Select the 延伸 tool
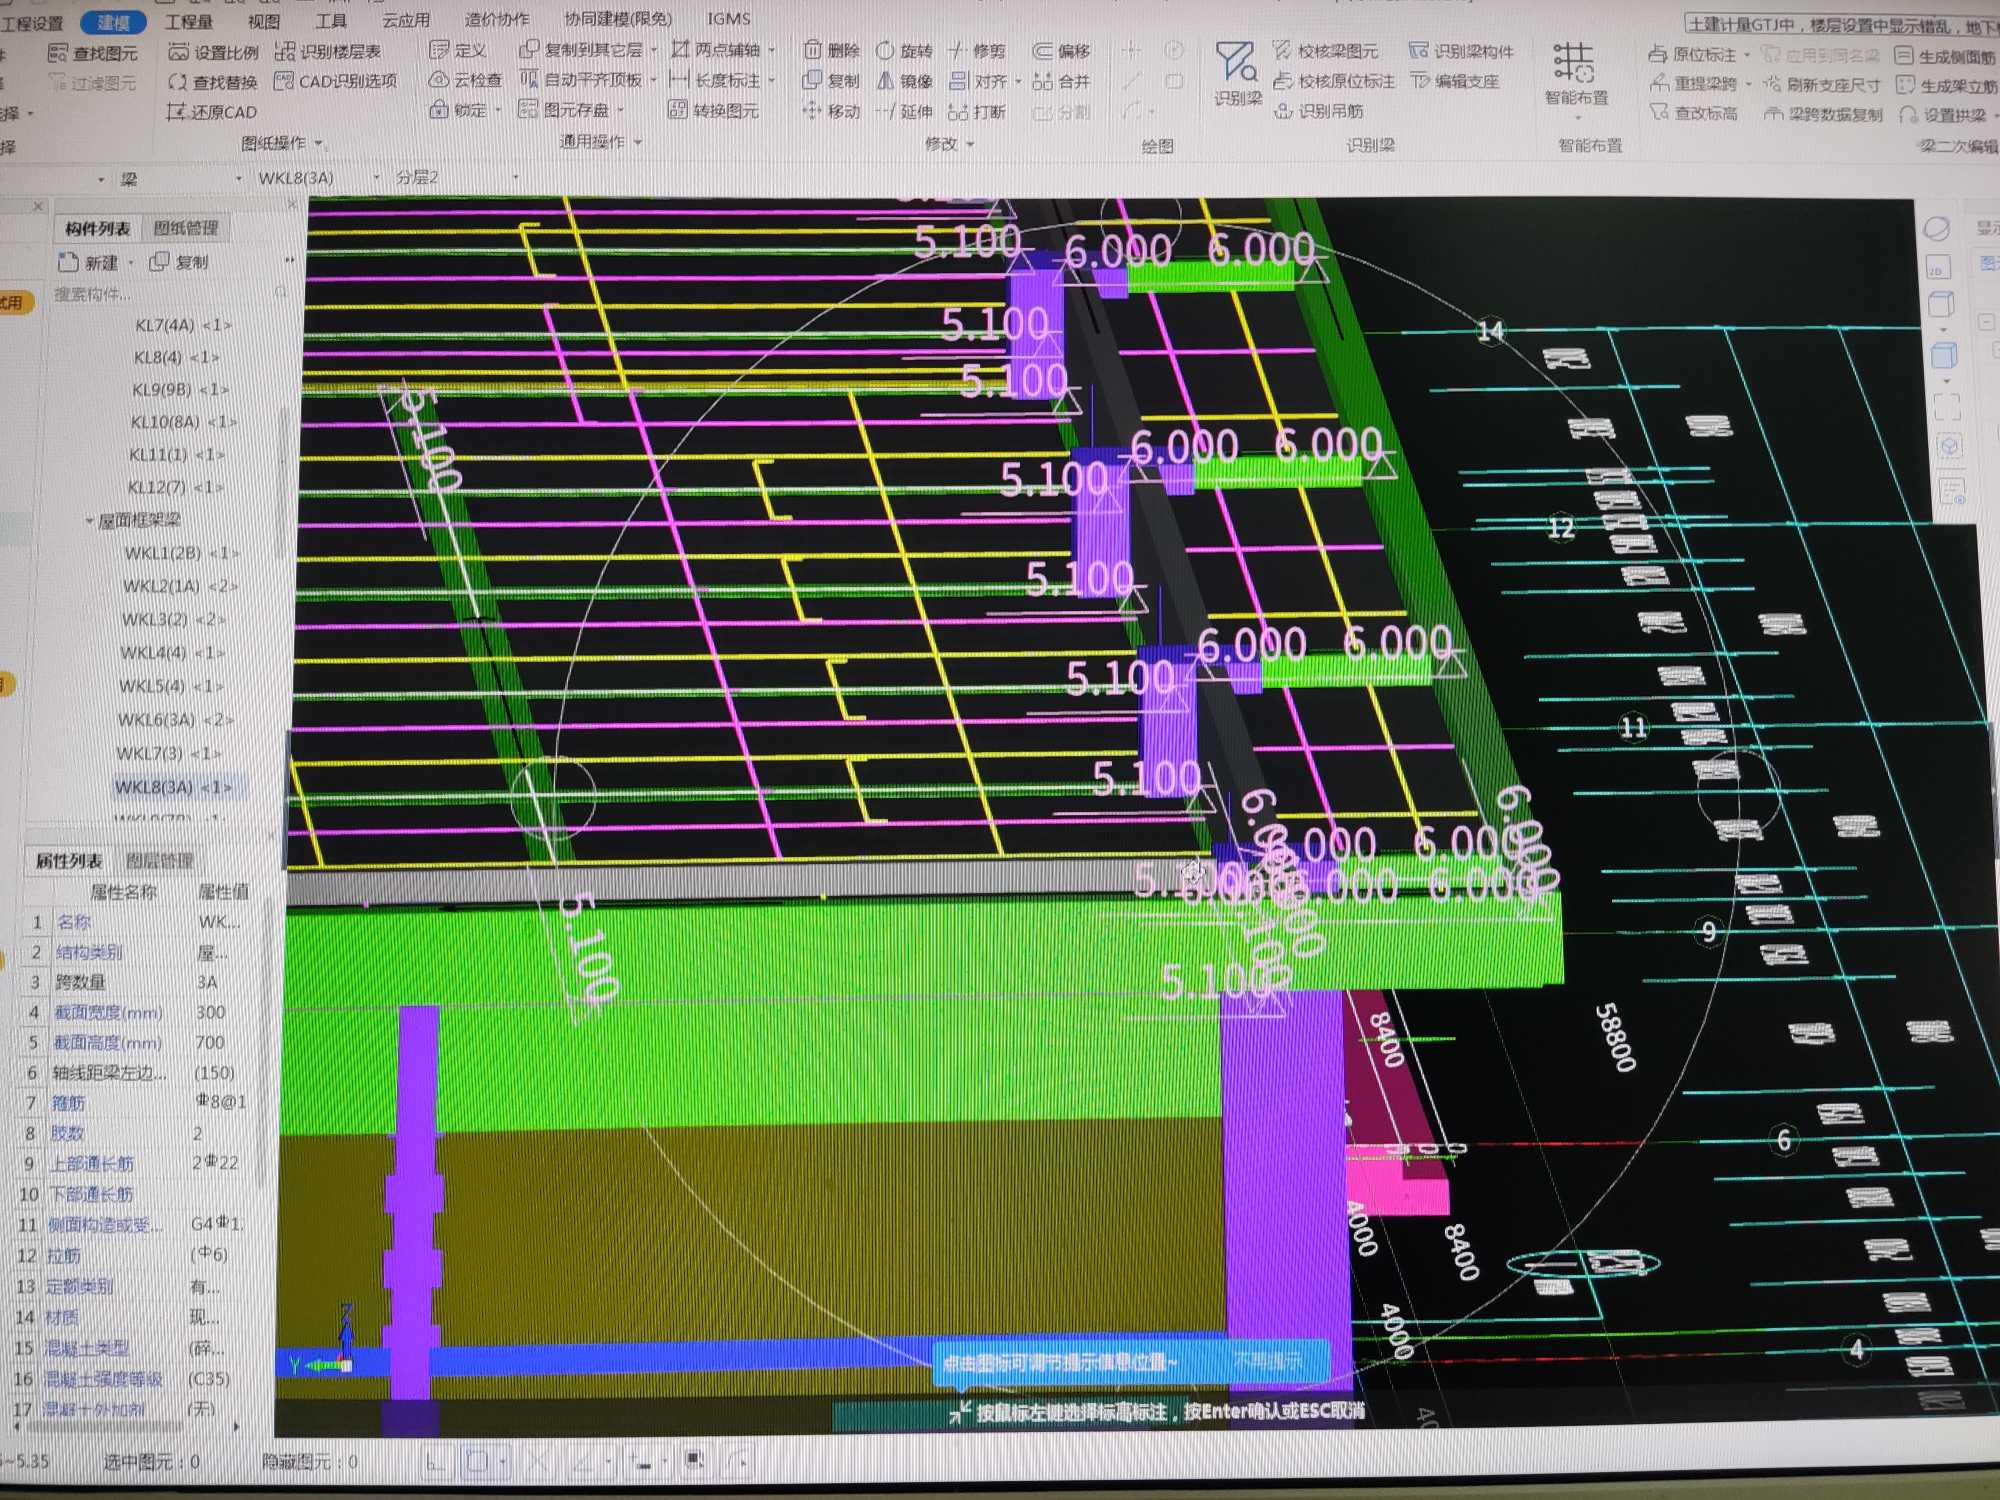Screen dimensions: 2000x1500 pos(904,111)
